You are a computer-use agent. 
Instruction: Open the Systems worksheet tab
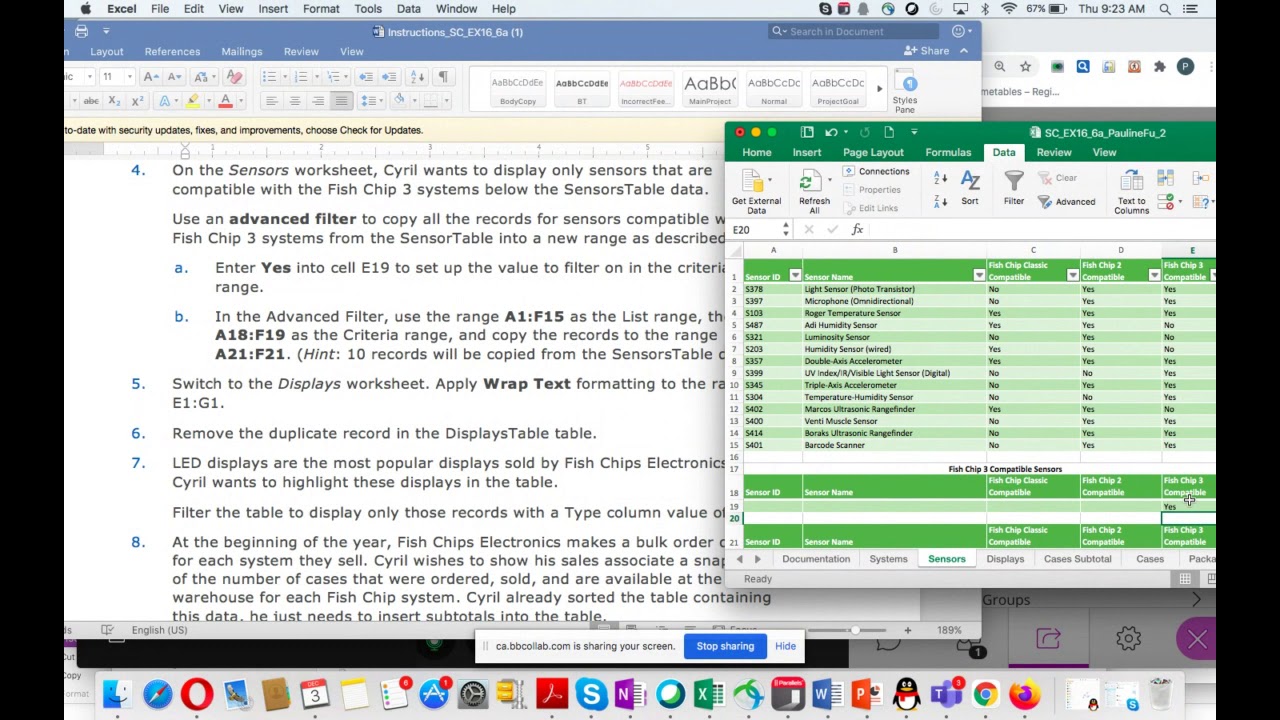[888, 559]
